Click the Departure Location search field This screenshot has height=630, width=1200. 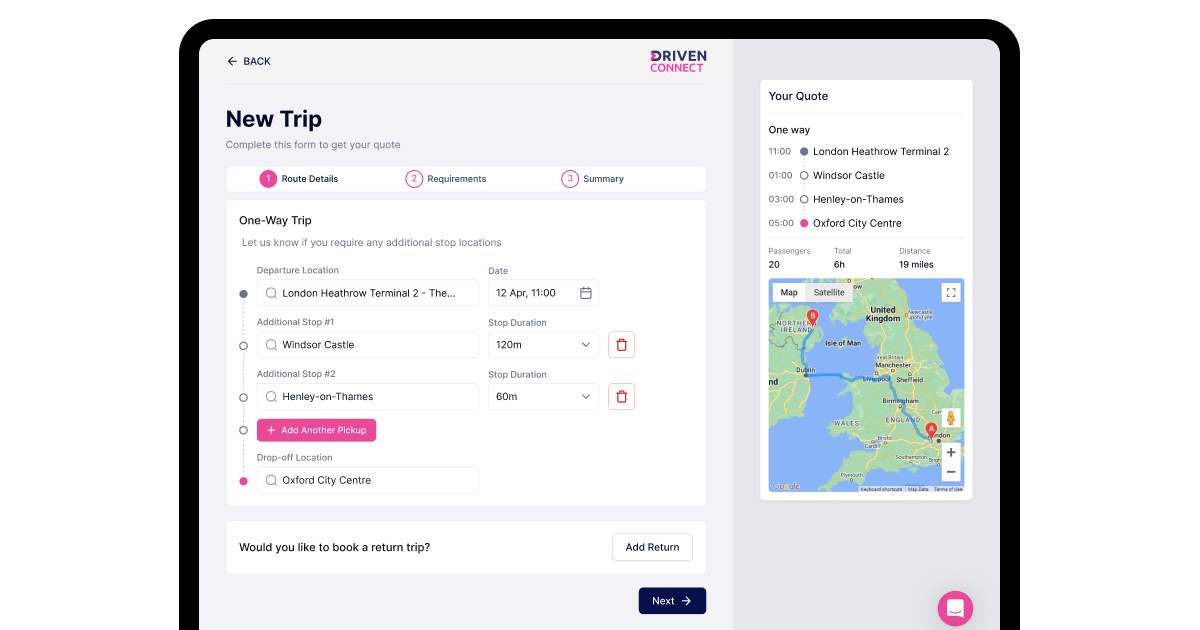coord(368,293)
